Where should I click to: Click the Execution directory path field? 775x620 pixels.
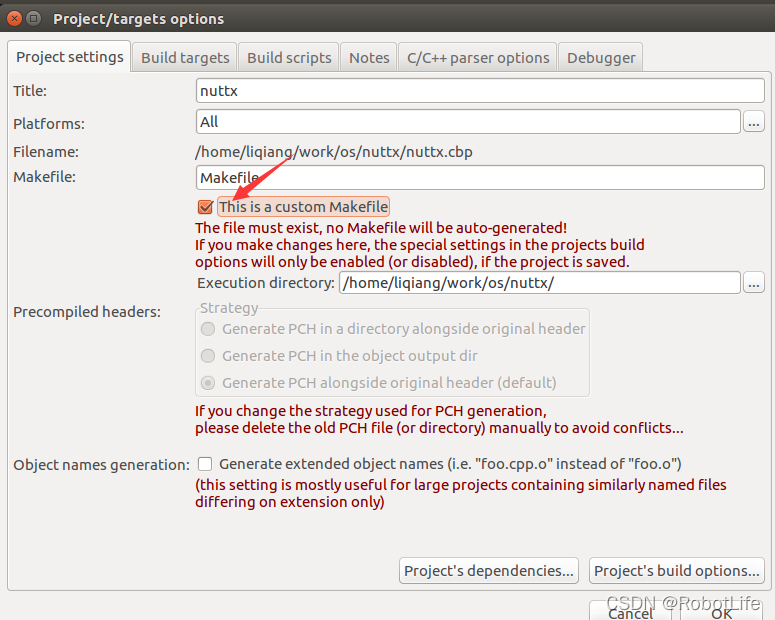coord(540,283)
